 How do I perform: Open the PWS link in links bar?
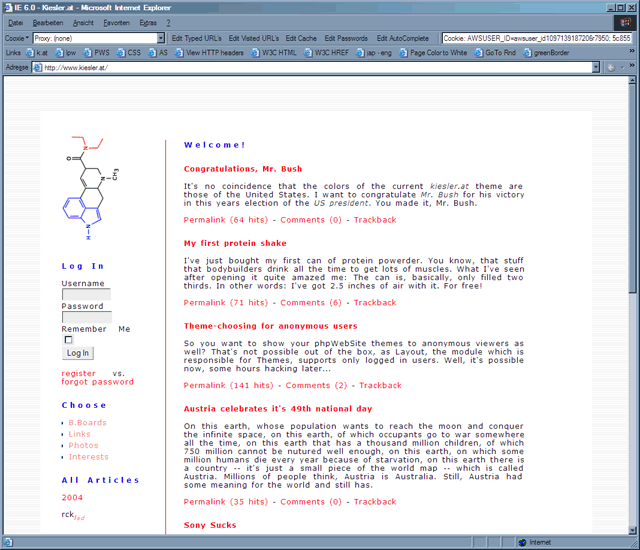coord(98,53)
